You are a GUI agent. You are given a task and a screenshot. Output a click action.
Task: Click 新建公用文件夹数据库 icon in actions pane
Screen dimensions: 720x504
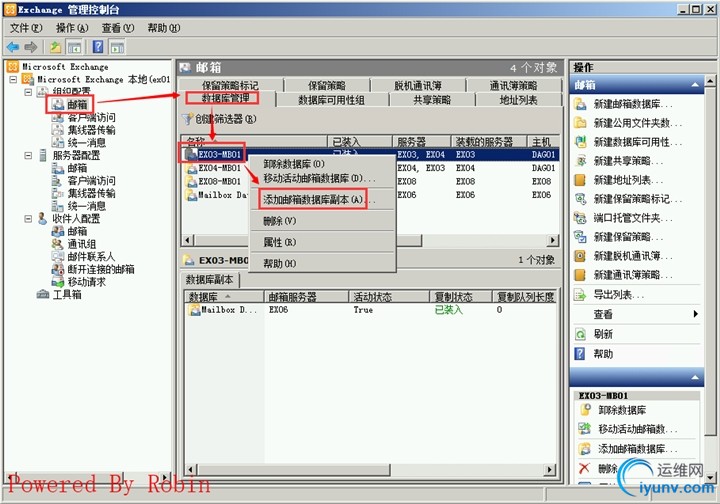(580, 123)
